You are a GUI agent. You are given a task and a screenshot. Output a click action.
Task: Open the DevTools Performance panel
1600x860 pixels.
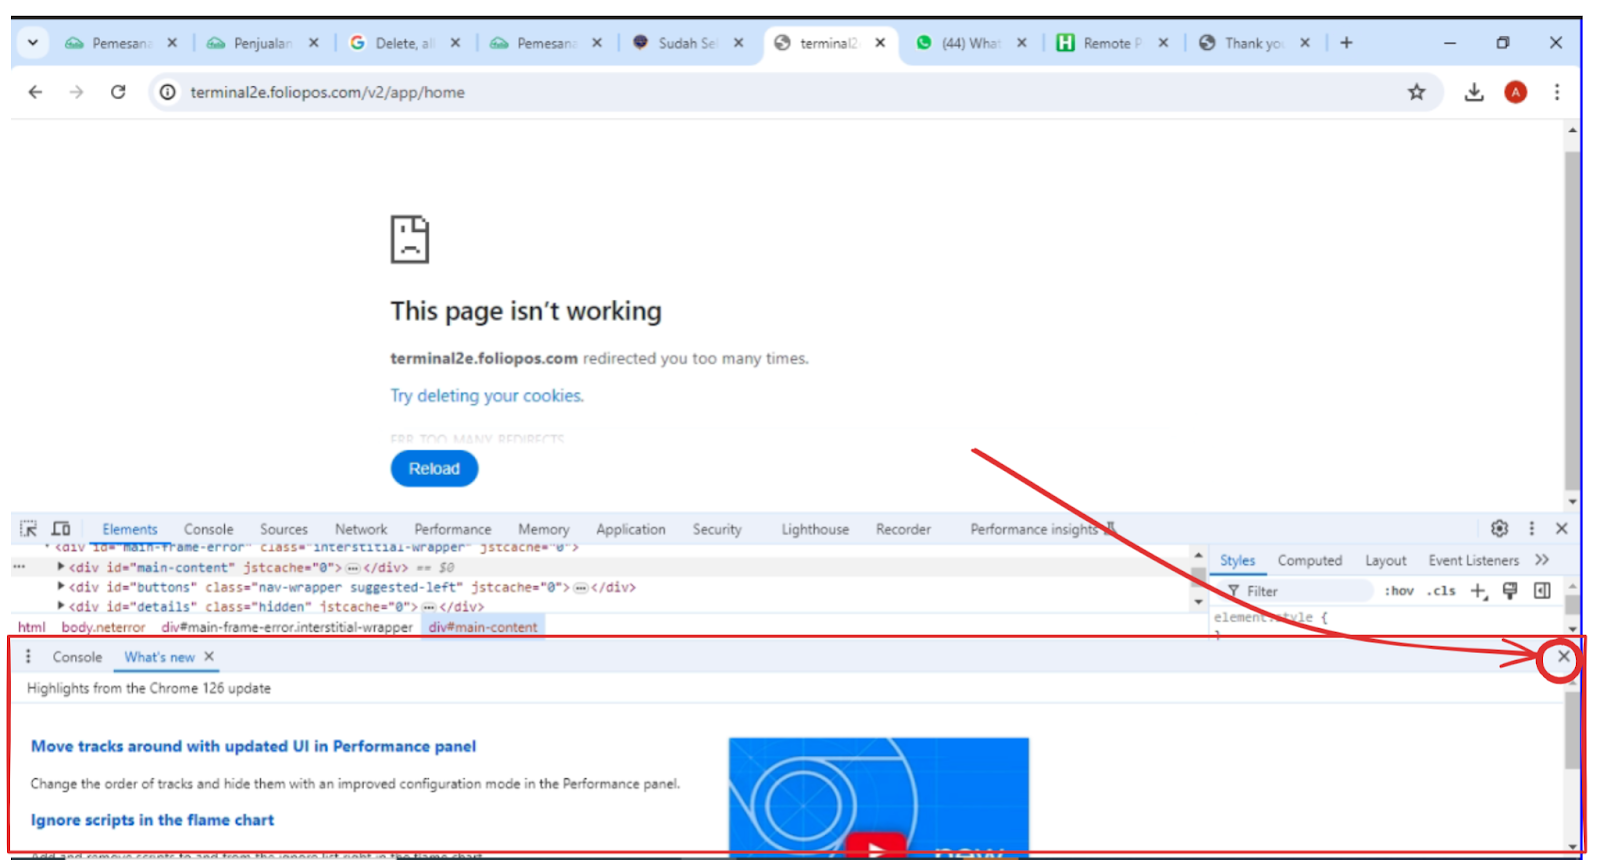pos(453,529)
